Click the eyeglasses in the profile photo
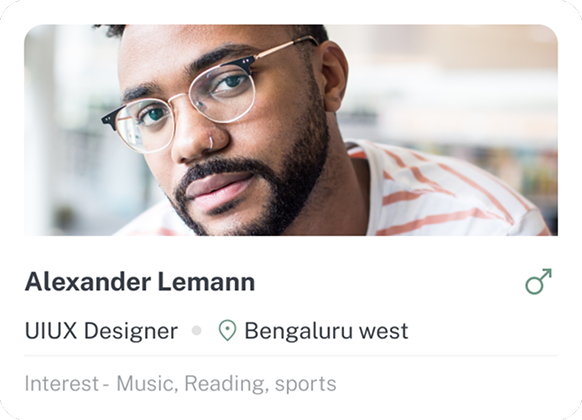Screen dimensions: 582x420 point(210,95)
